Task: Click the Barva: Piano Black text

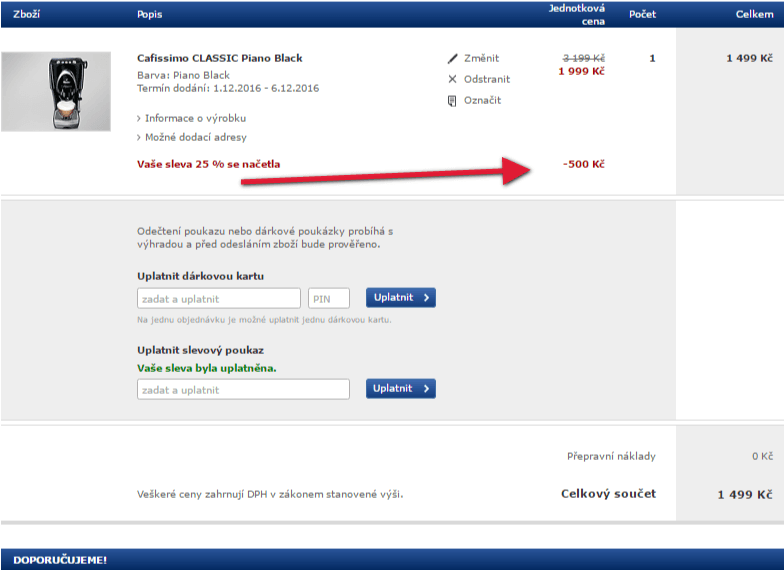Action: (184, 75)
